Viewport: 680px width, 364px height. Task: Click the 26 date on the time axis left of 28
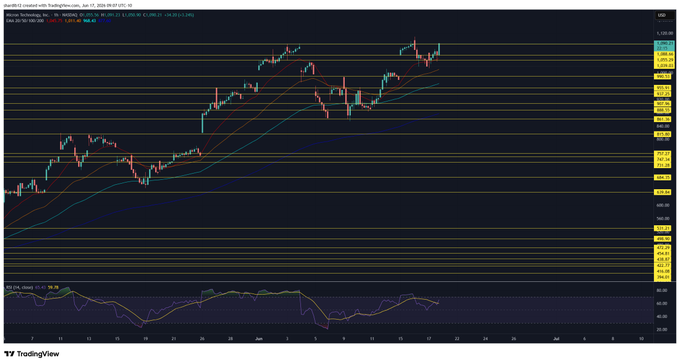point(203,338)
